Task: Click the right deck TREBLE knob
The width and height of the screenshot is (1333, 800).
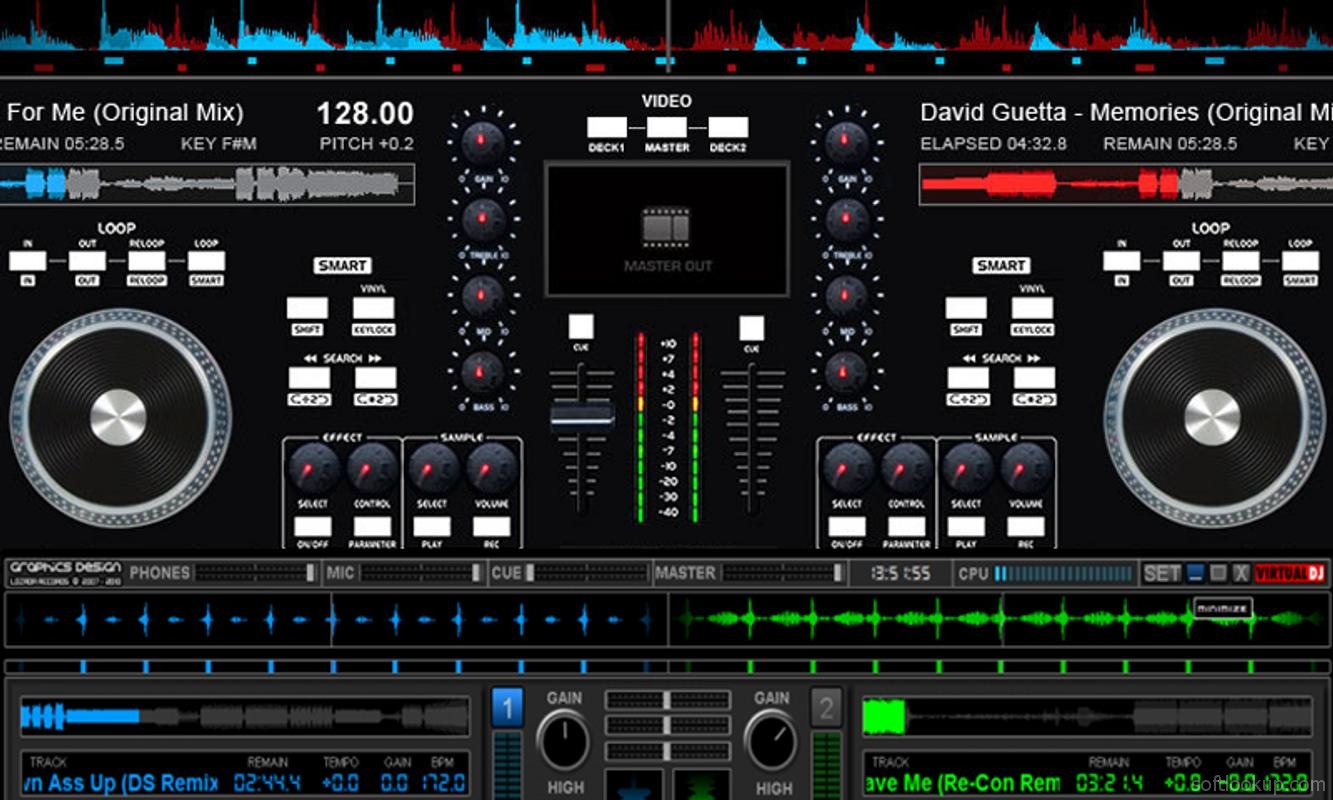Action: point(846,218)
